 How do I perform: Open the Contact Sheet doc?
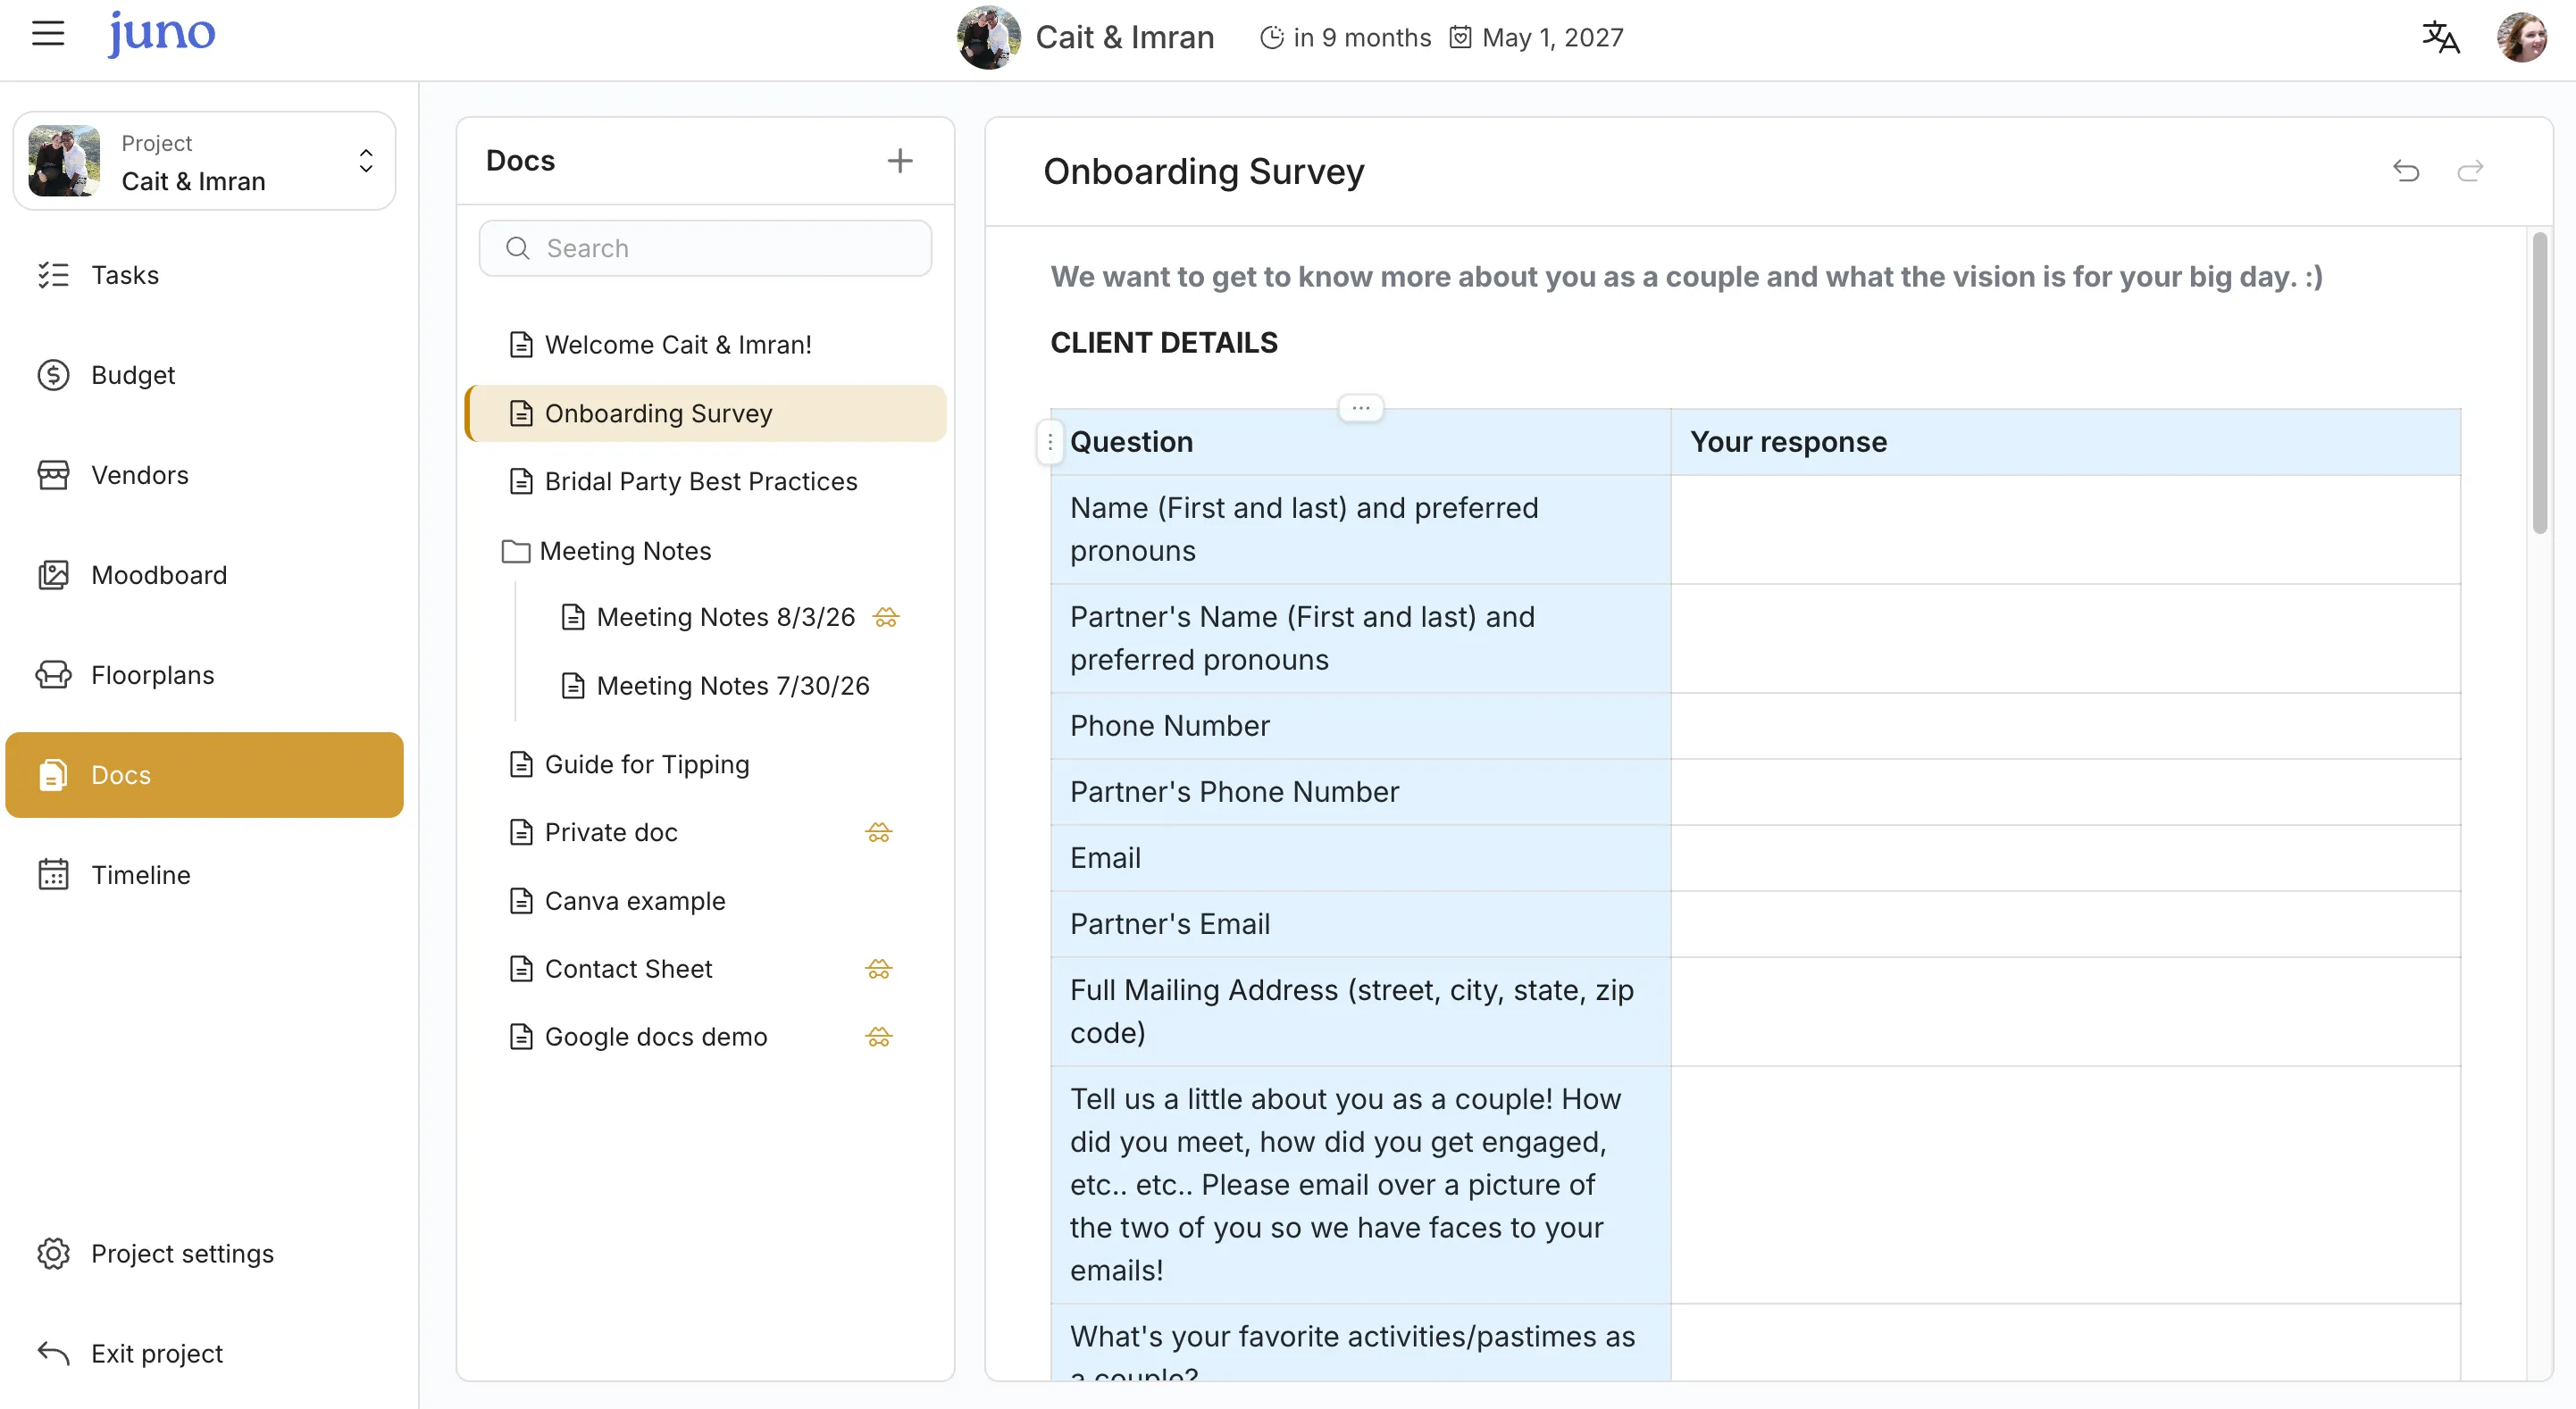click(705, 969)
